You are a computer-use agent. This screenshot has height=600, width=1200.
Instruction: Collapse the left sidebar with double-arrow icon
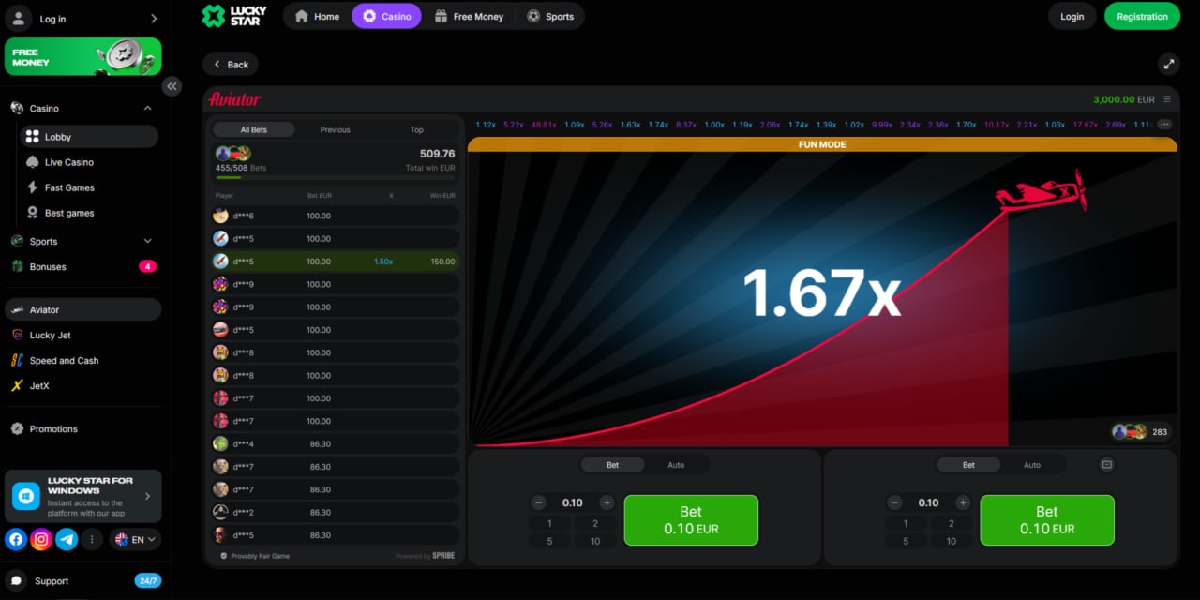[x=172, y=86]
